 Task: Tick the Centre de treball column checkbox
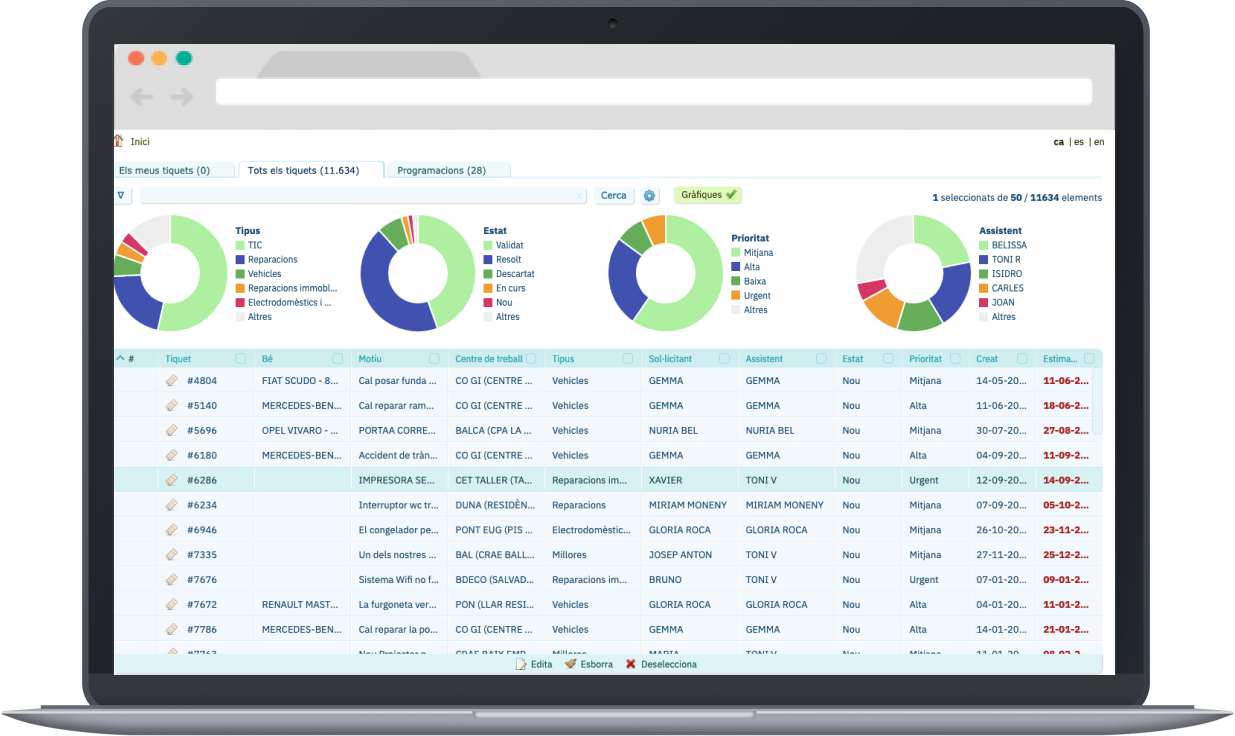(x=531, y=358)
